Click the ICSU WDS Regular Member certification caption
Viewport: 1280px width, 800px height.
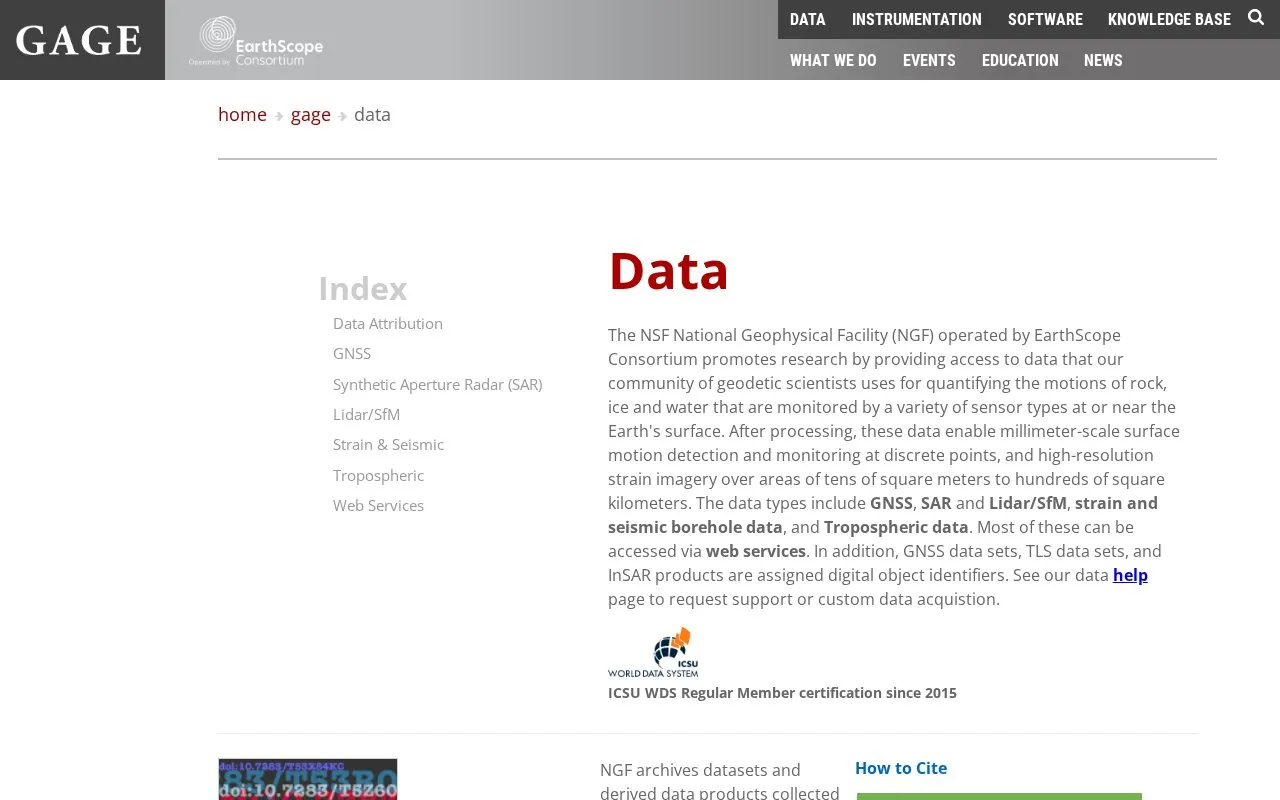pyautogui.click(x=782, y=693)
